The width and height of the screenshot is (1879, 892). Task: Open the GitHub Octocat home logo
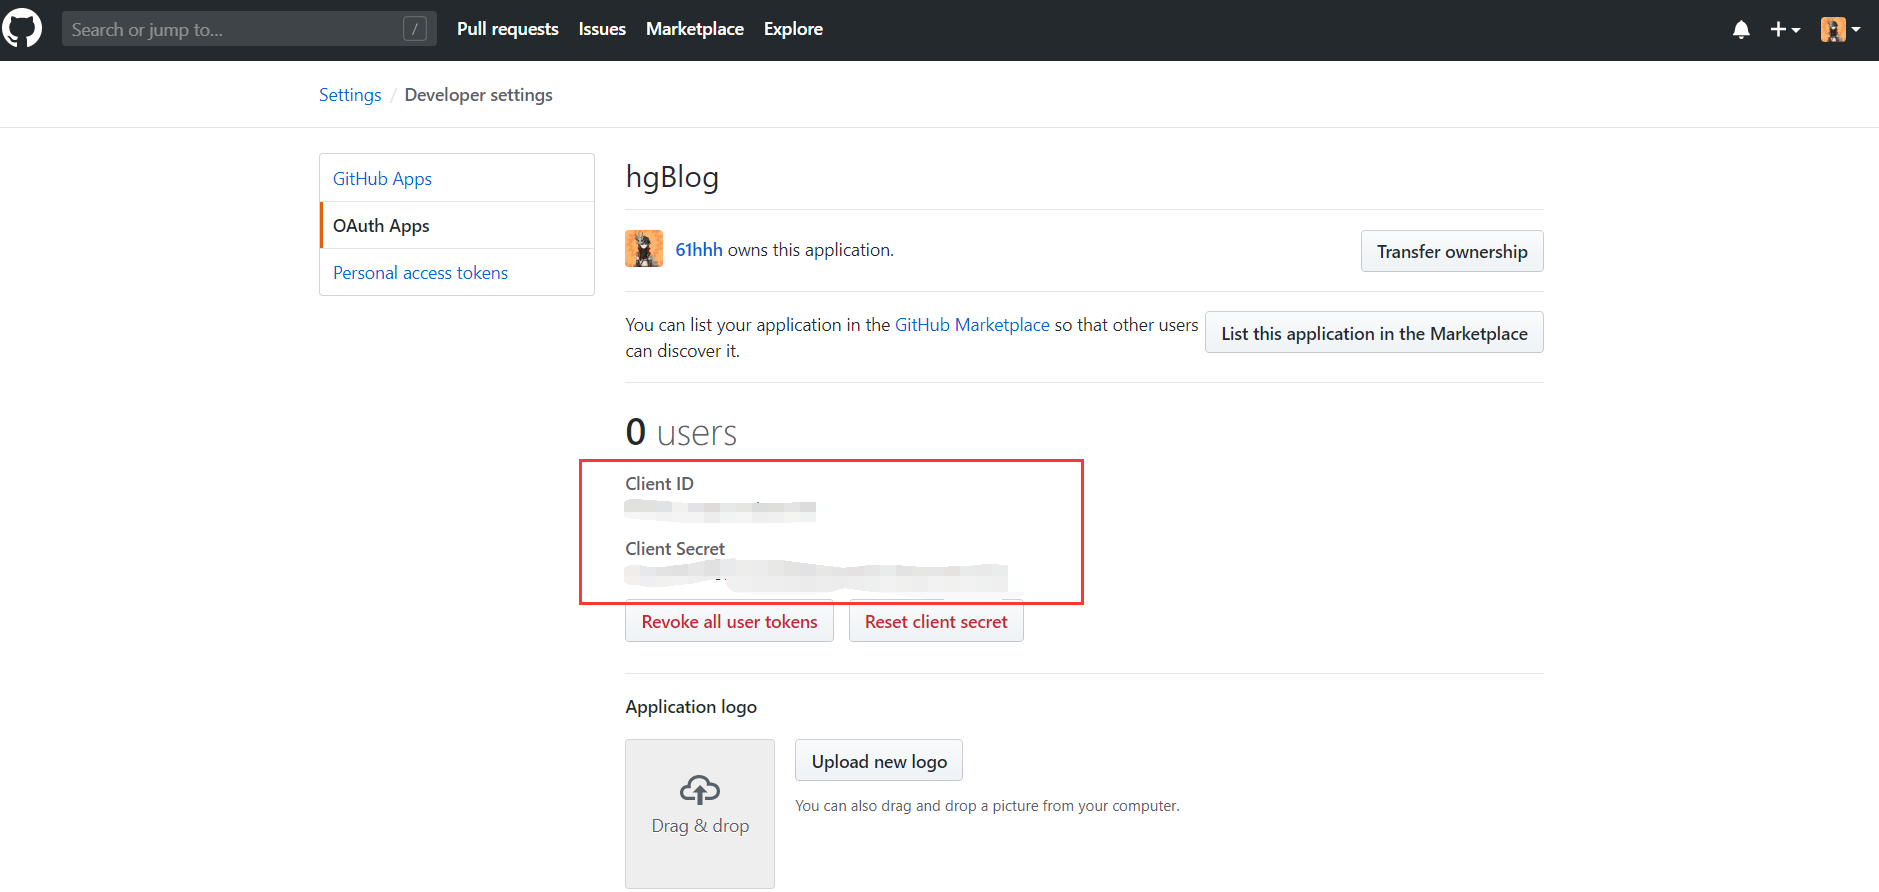coord(21,28)
